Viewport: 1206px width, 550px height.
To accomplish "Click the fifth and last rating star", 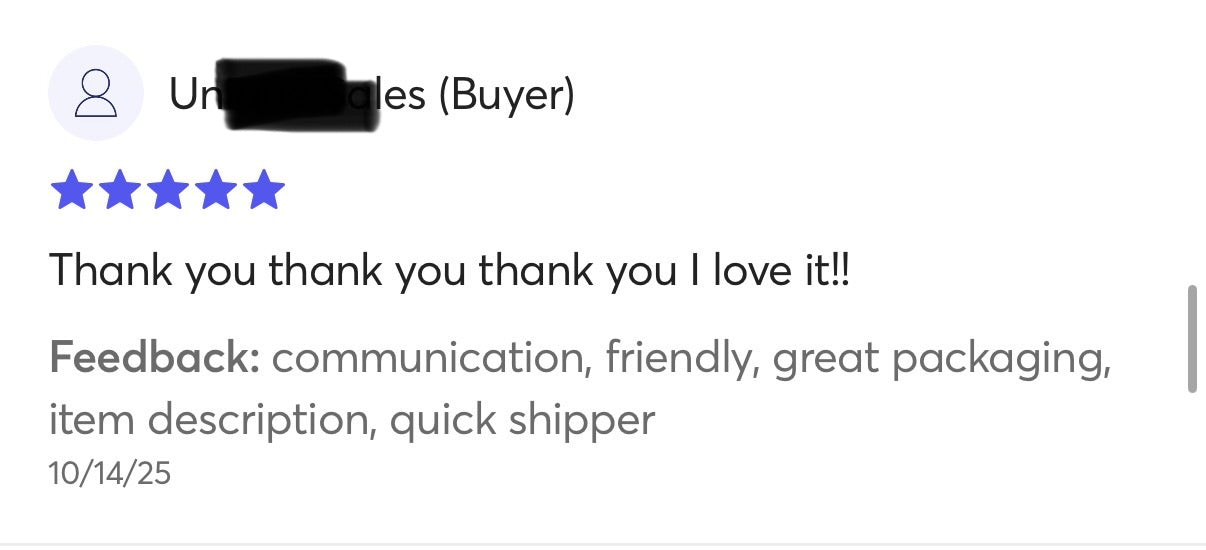I will (263, 190).
